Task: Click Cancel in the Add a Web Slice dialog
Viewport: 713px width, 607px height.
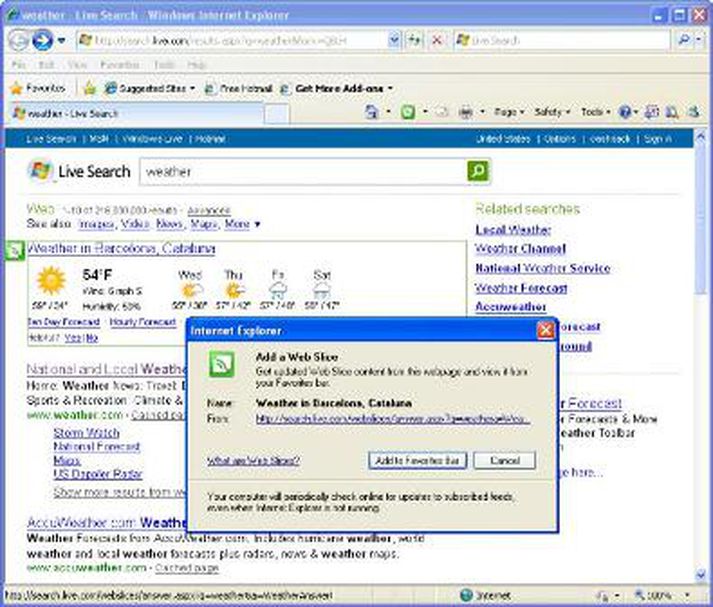Action: click(505, 461)
